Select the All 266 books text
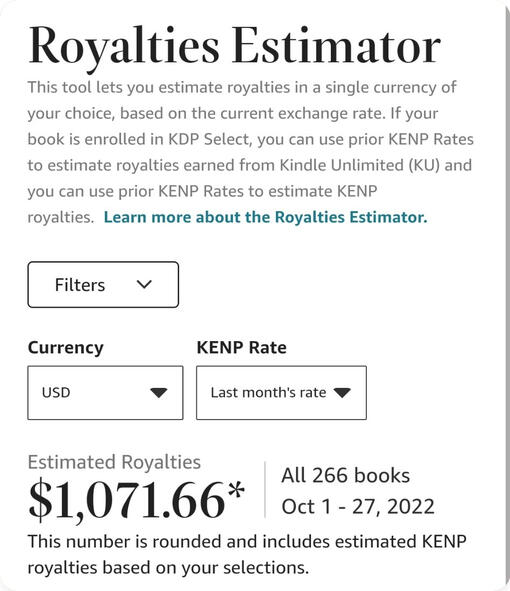510x591 pixels. click(x=345, y=475)
